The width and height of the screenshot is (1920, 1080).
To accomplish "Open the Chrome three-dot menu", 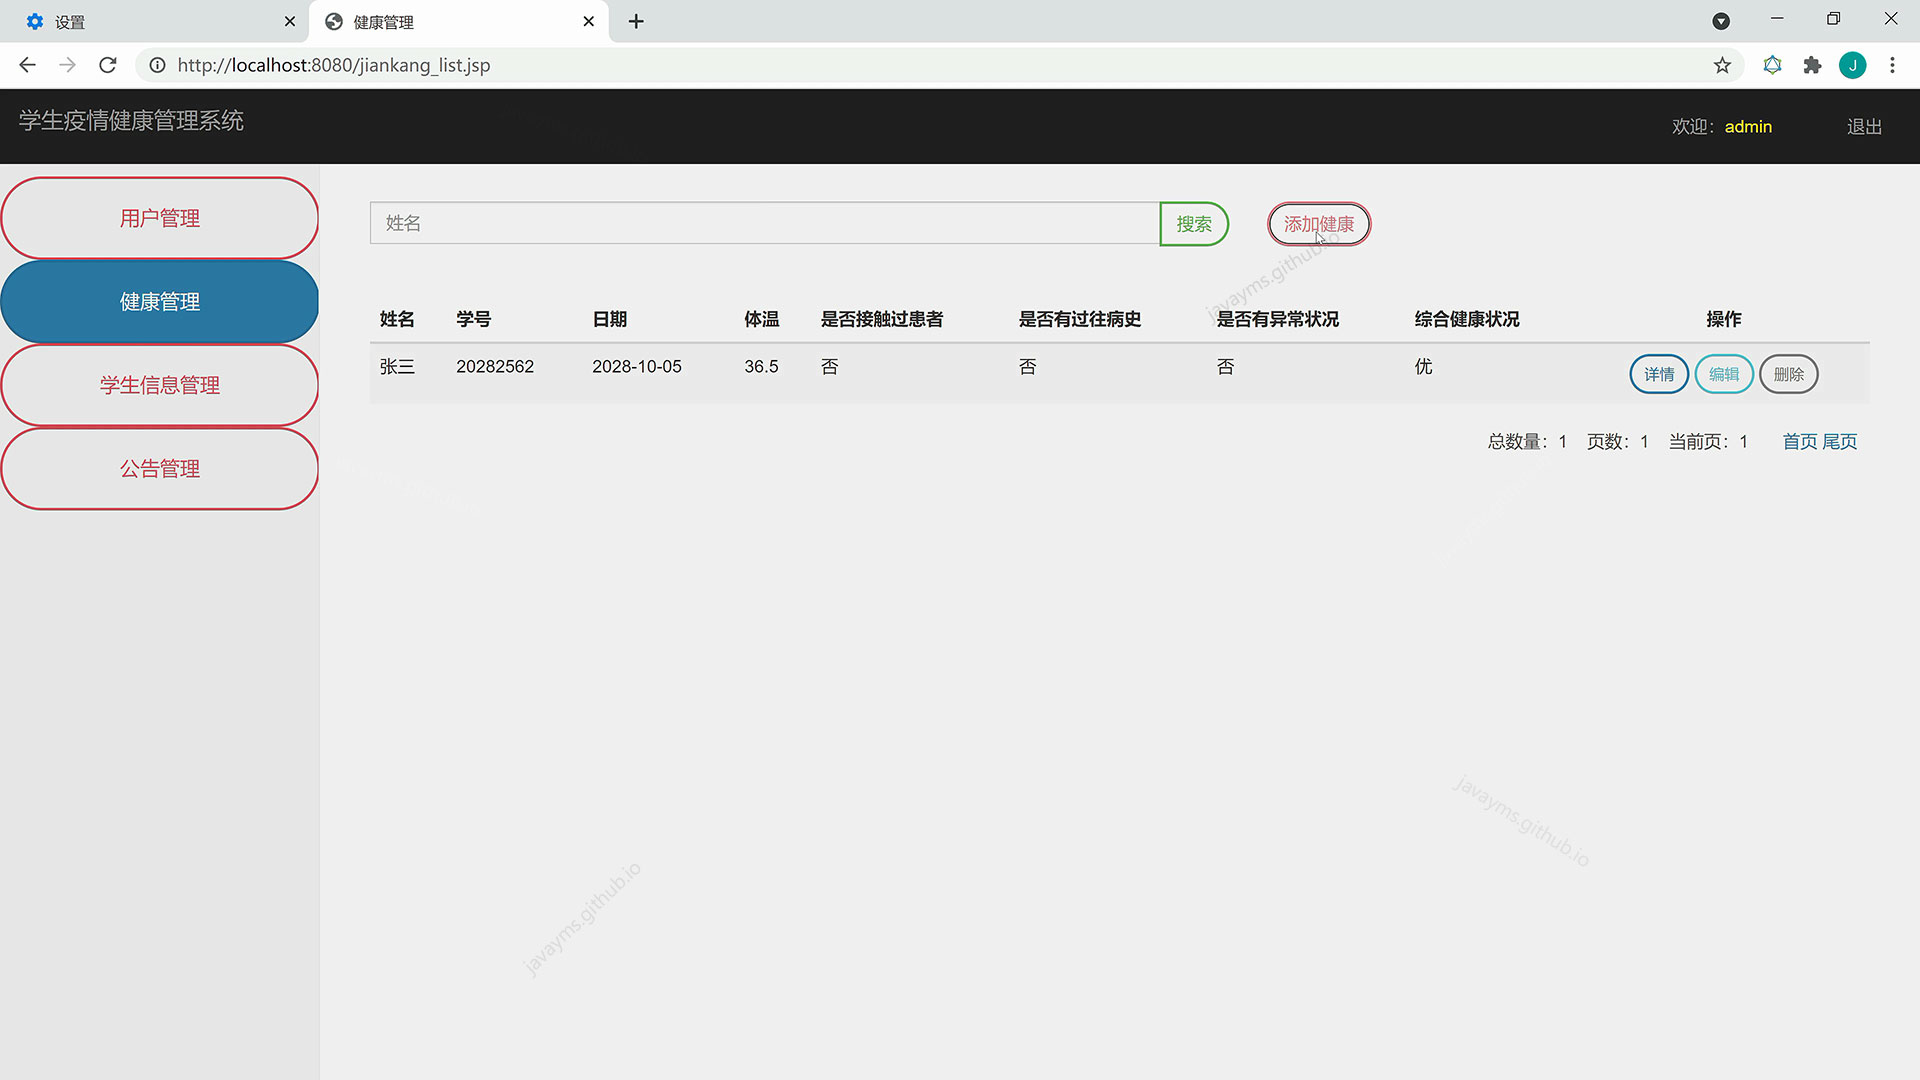I will click(1892, 65).
